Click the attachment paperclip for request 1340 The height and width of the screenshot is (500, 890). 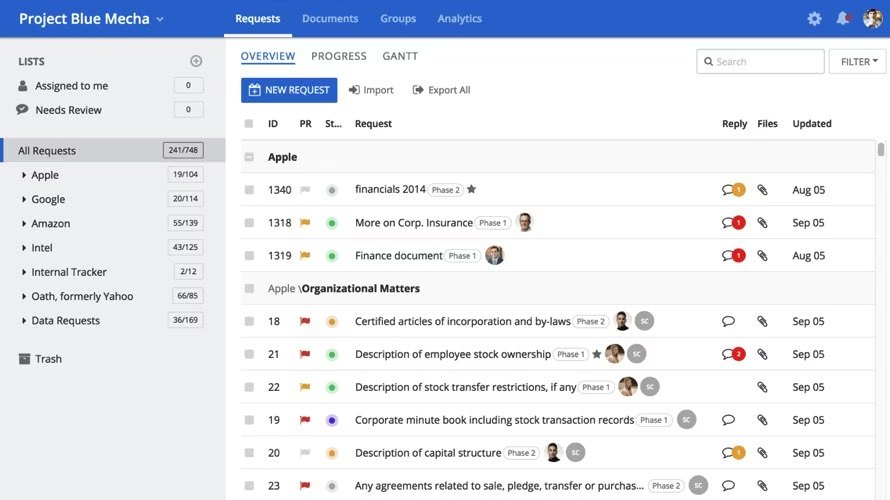pyautogui.click(x=762, y=190)
